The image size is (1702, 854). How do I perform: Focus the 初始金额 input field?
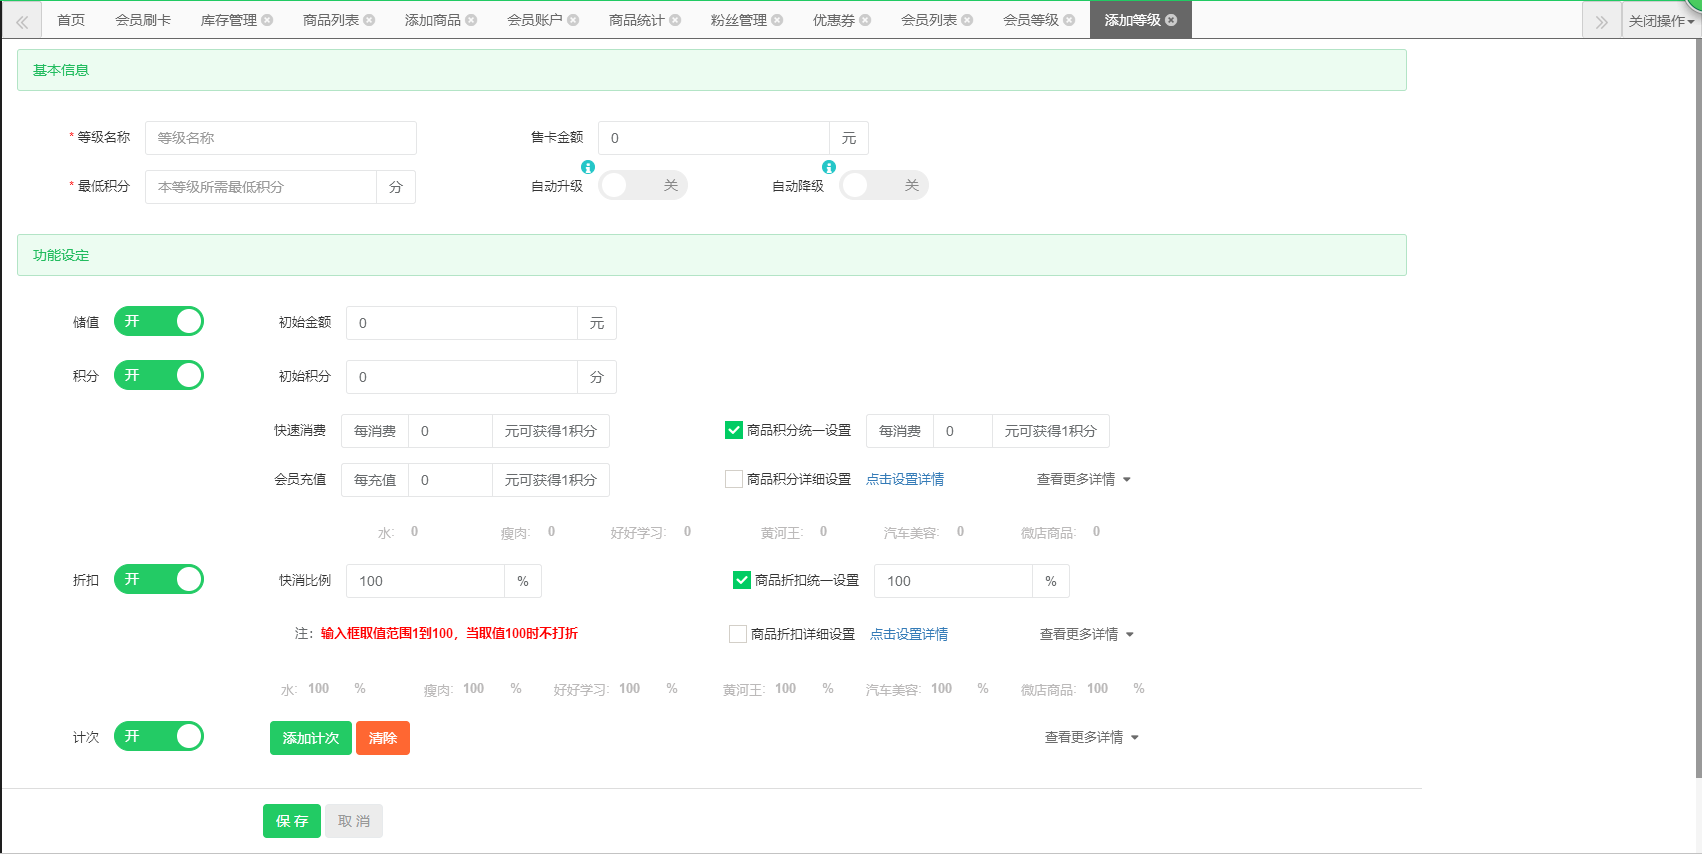(x=462, y=323)
